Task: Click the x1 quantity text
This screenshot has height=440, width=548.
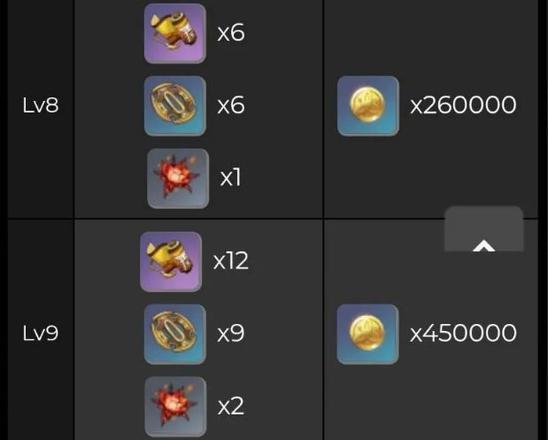Action: tap(231, 178)
